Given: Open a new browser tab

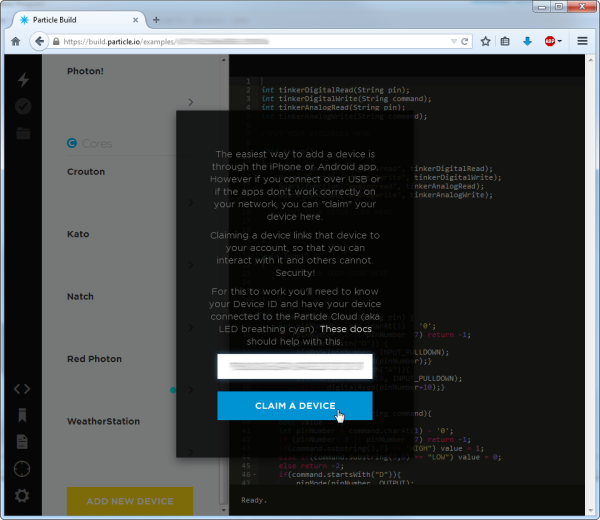Looking at the screenshot, I should click(x=156, y=20).
